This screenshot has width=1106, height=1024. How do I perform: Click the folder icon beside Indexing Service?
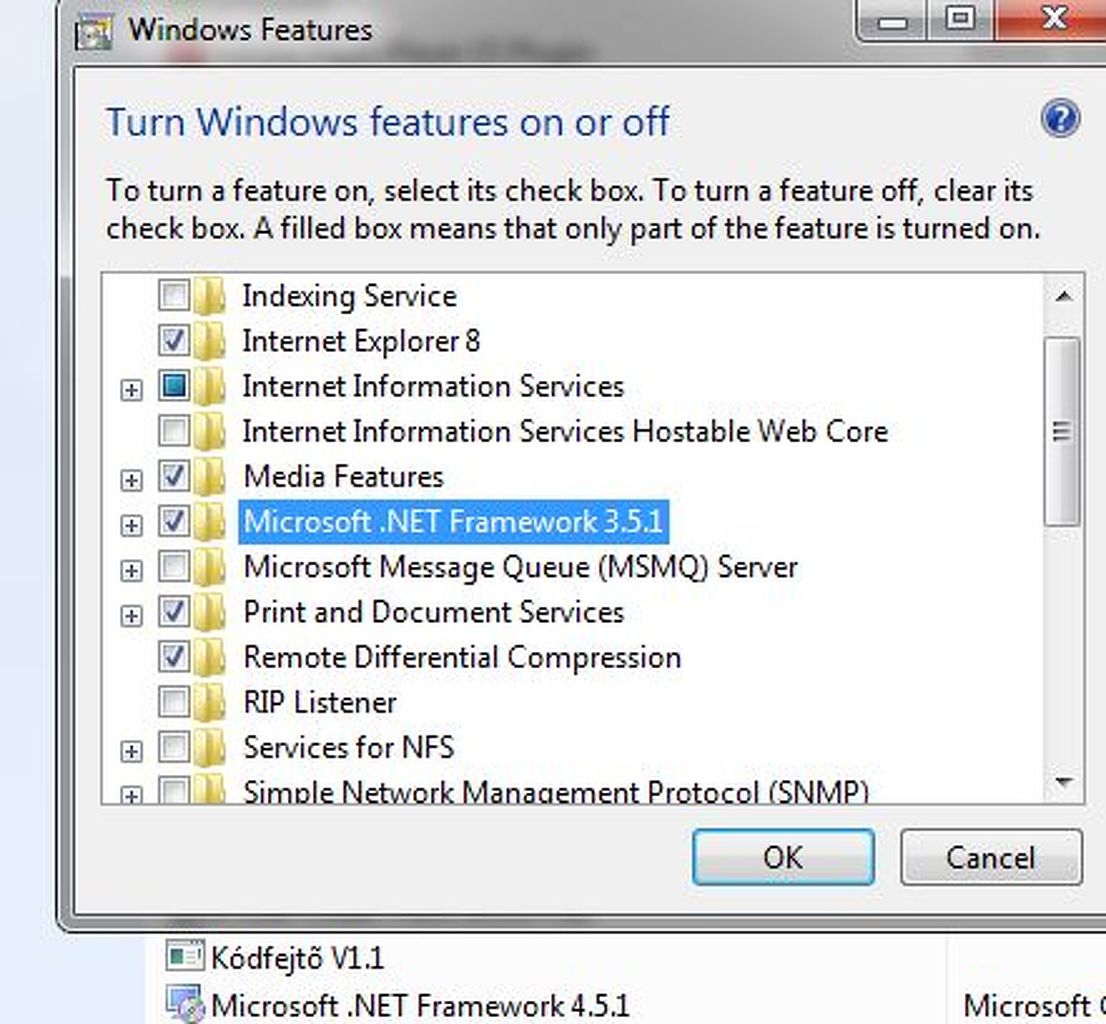click(x=209, y=296)
